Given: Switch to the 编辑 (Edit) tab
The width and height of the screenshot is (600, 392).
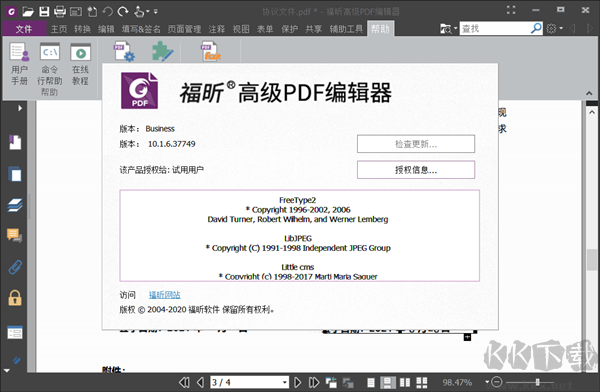Looking at the screenshot, I should [x=106, y=29].
